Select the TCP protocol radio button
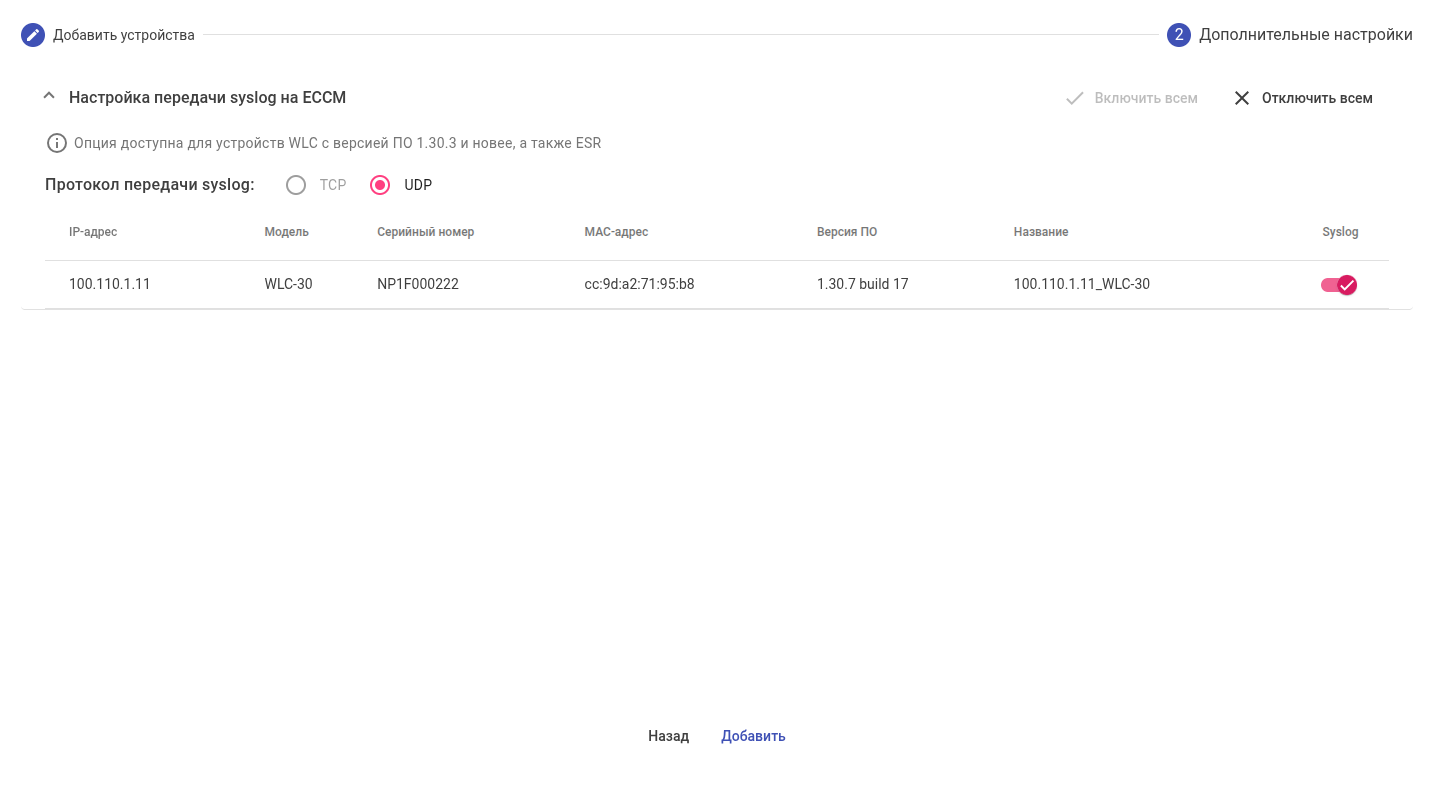 click(x=296, y=185)
